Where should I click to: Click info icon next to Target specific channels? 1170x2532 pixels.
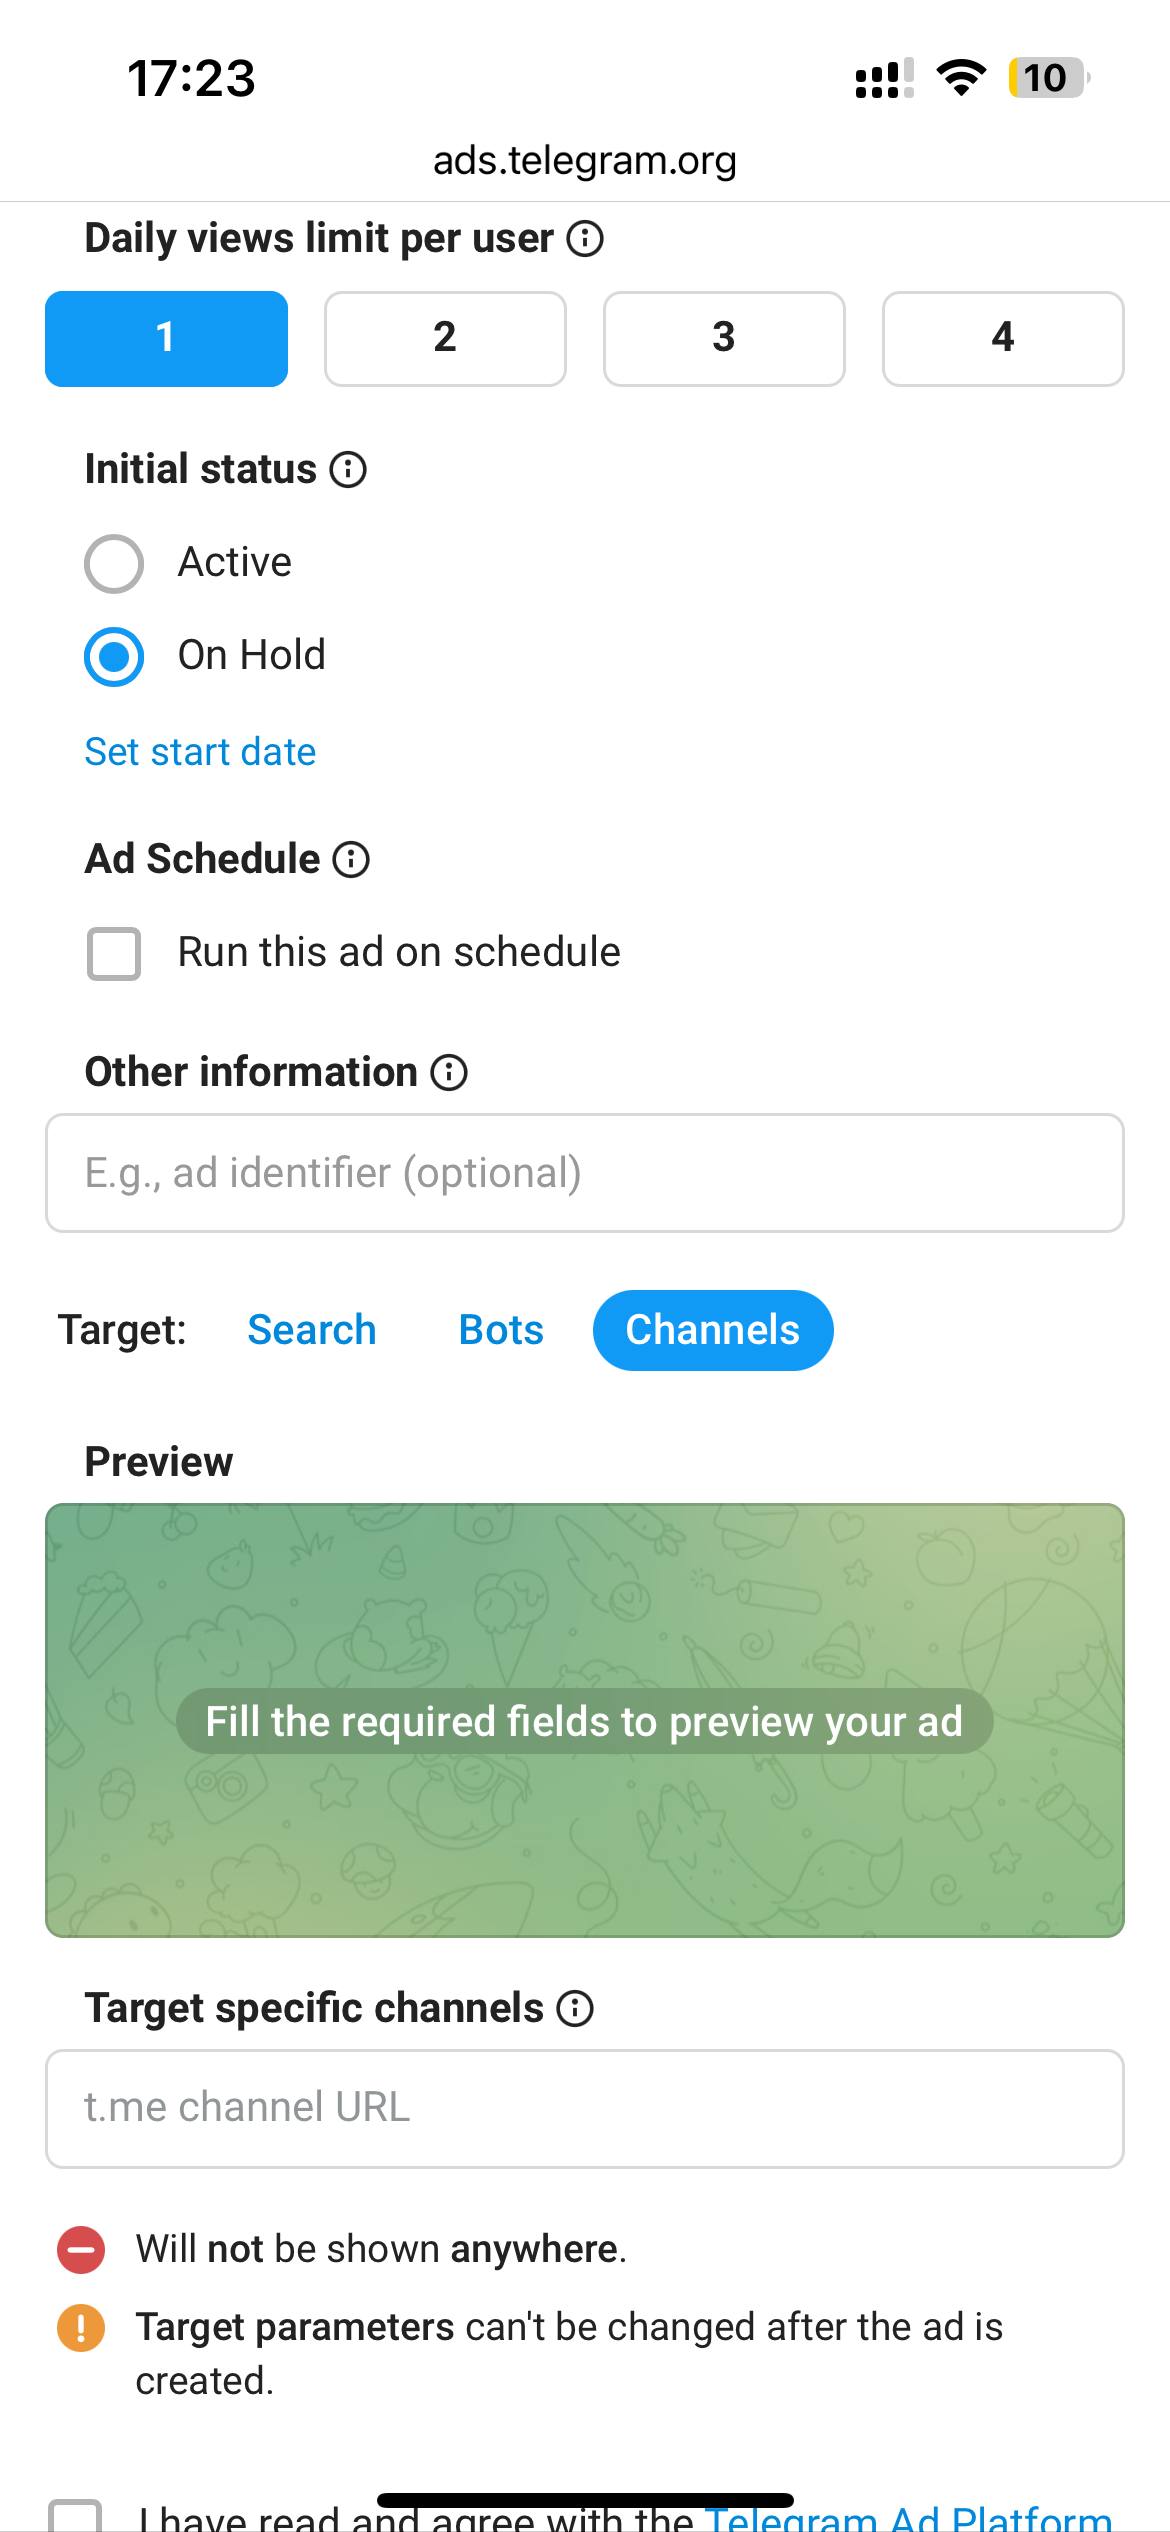[575, 2008]
